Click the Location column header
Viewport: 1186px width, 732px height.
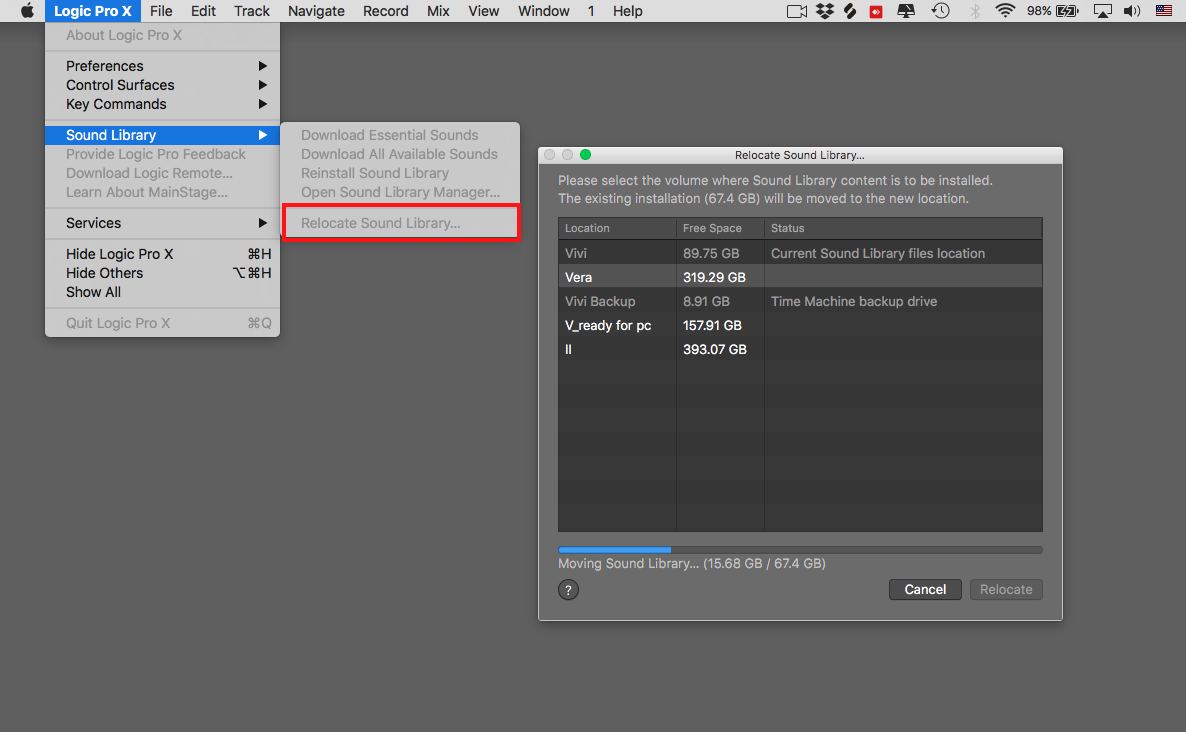(x=617, y=228)
